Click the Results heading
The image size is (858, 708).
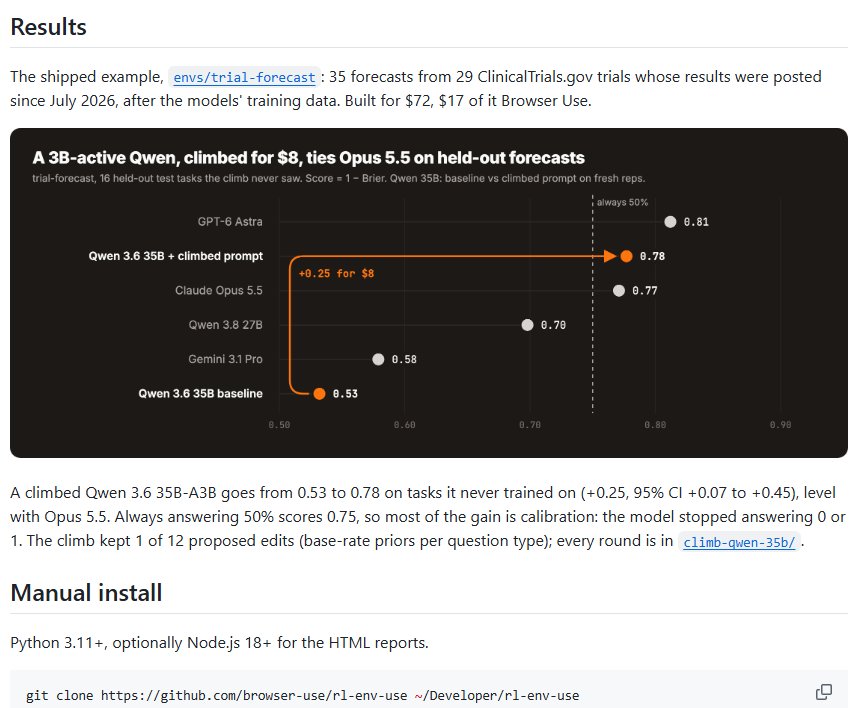click(49, 27)
